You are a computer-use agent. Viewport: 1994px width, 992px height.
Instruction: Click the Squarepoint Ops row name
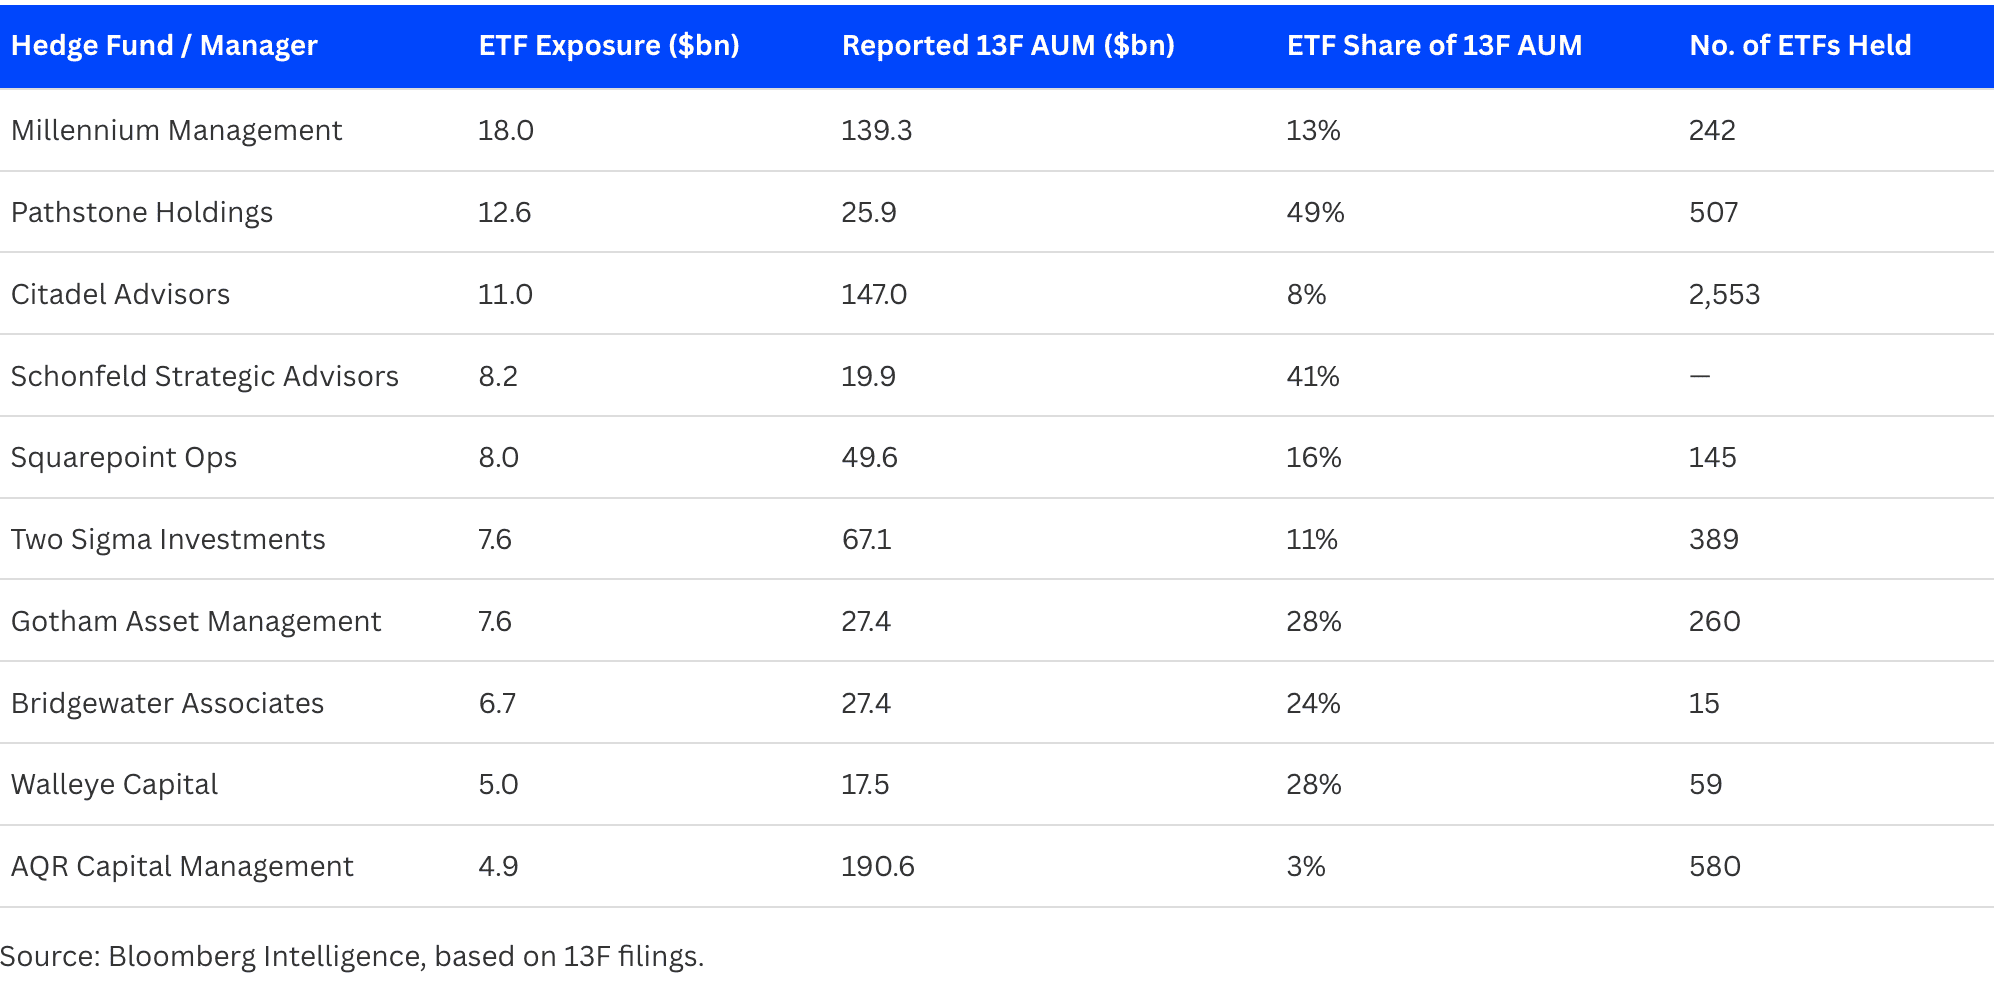coord(124,458)
